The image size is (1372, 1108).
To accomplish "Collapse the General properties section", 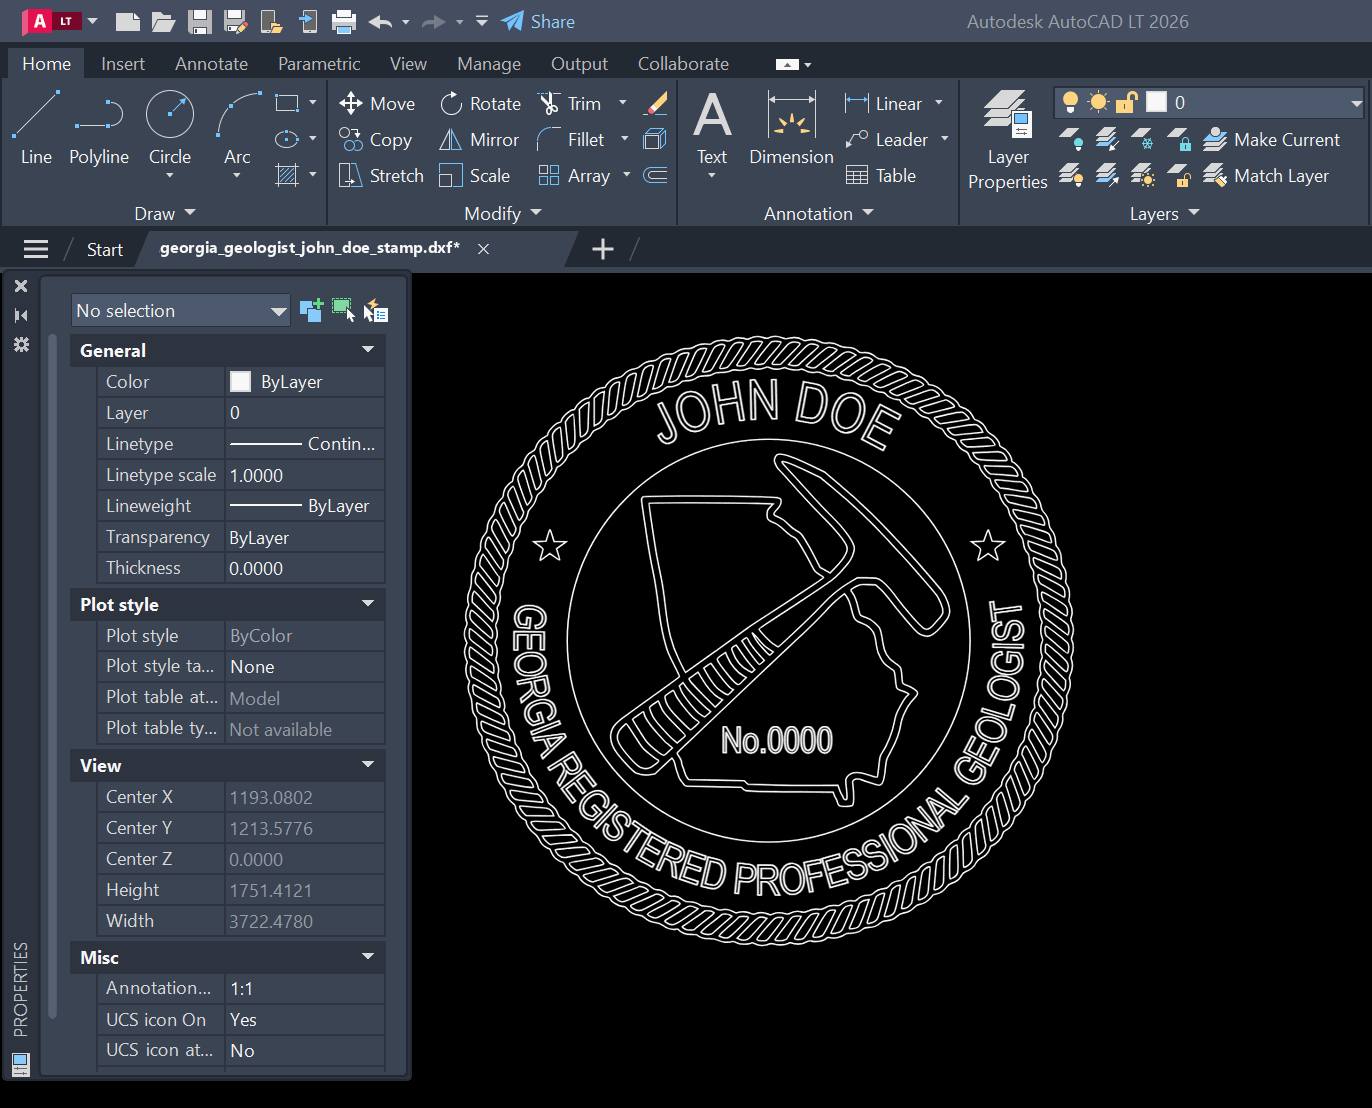I will coord(368,350).
